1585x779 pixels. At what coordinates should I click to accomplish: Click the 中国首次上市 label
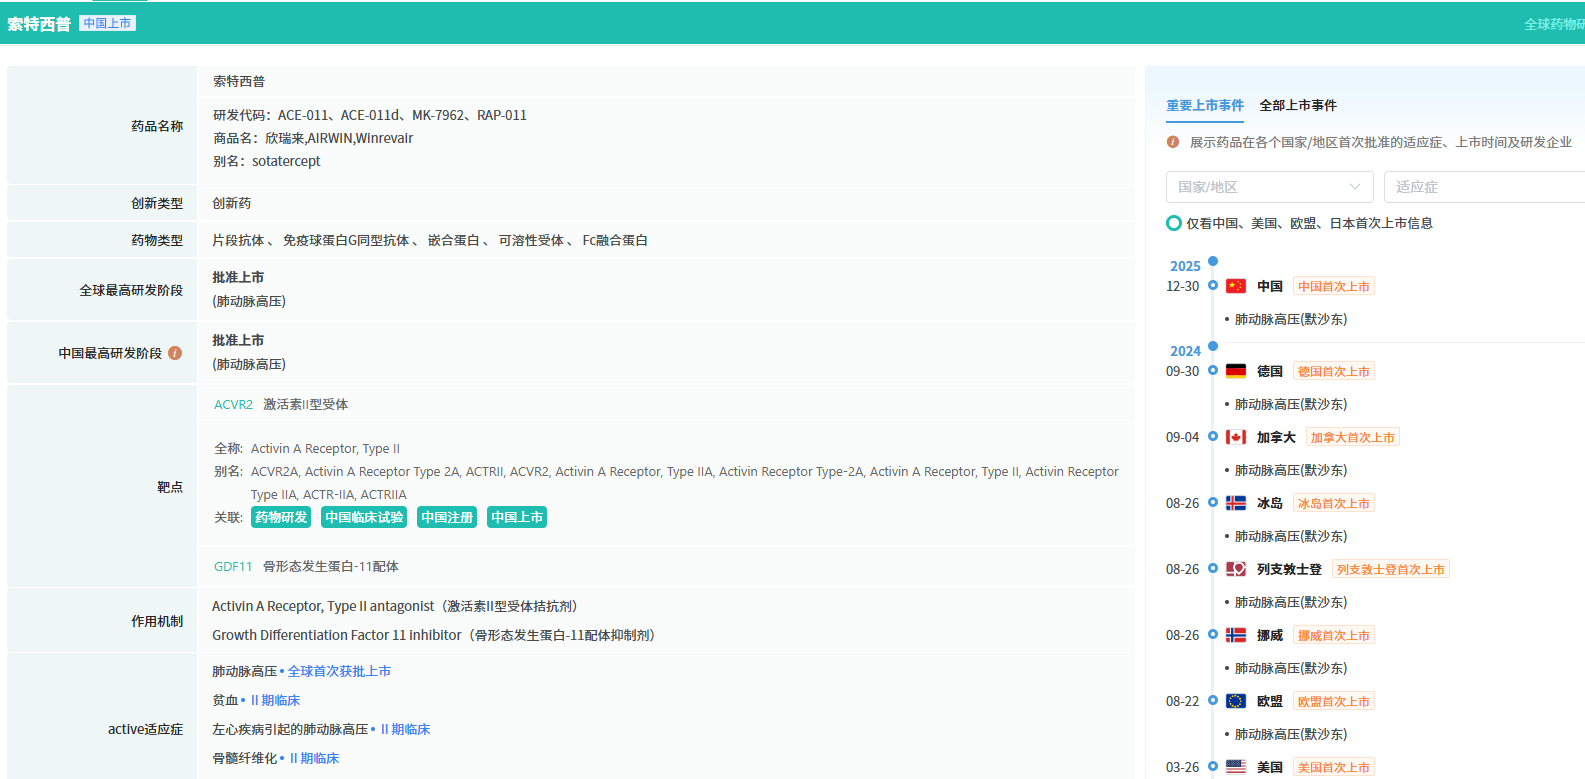(1334, 286)
